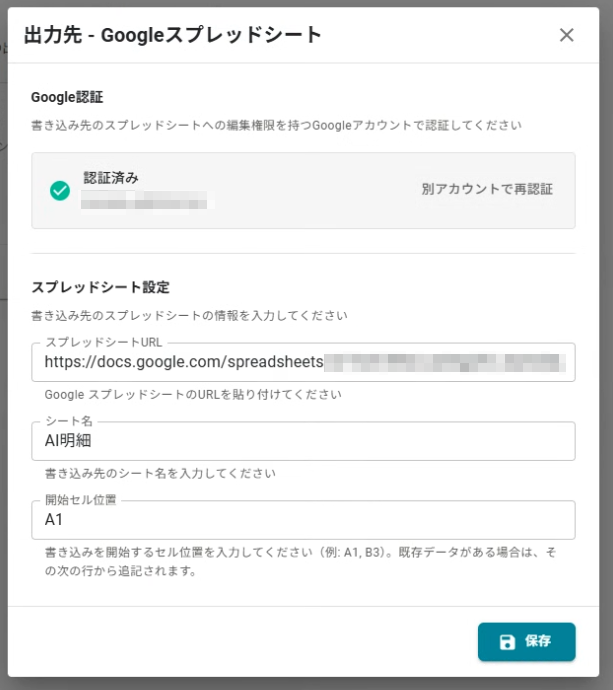
Task: Click the スプレッドシート設定 section heading
Action: click(x=100, y=287)
